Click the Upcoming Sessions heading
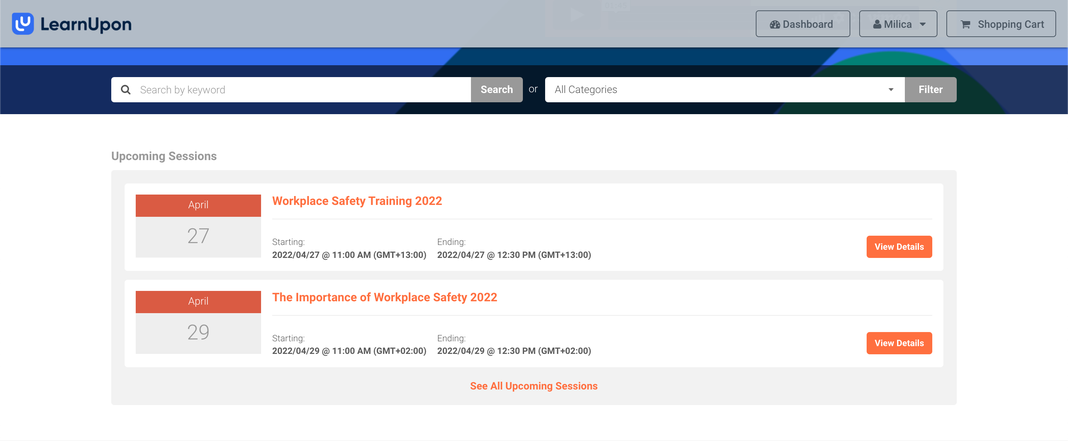Viewport: 1068px width, 441px height. coord(163,156)
